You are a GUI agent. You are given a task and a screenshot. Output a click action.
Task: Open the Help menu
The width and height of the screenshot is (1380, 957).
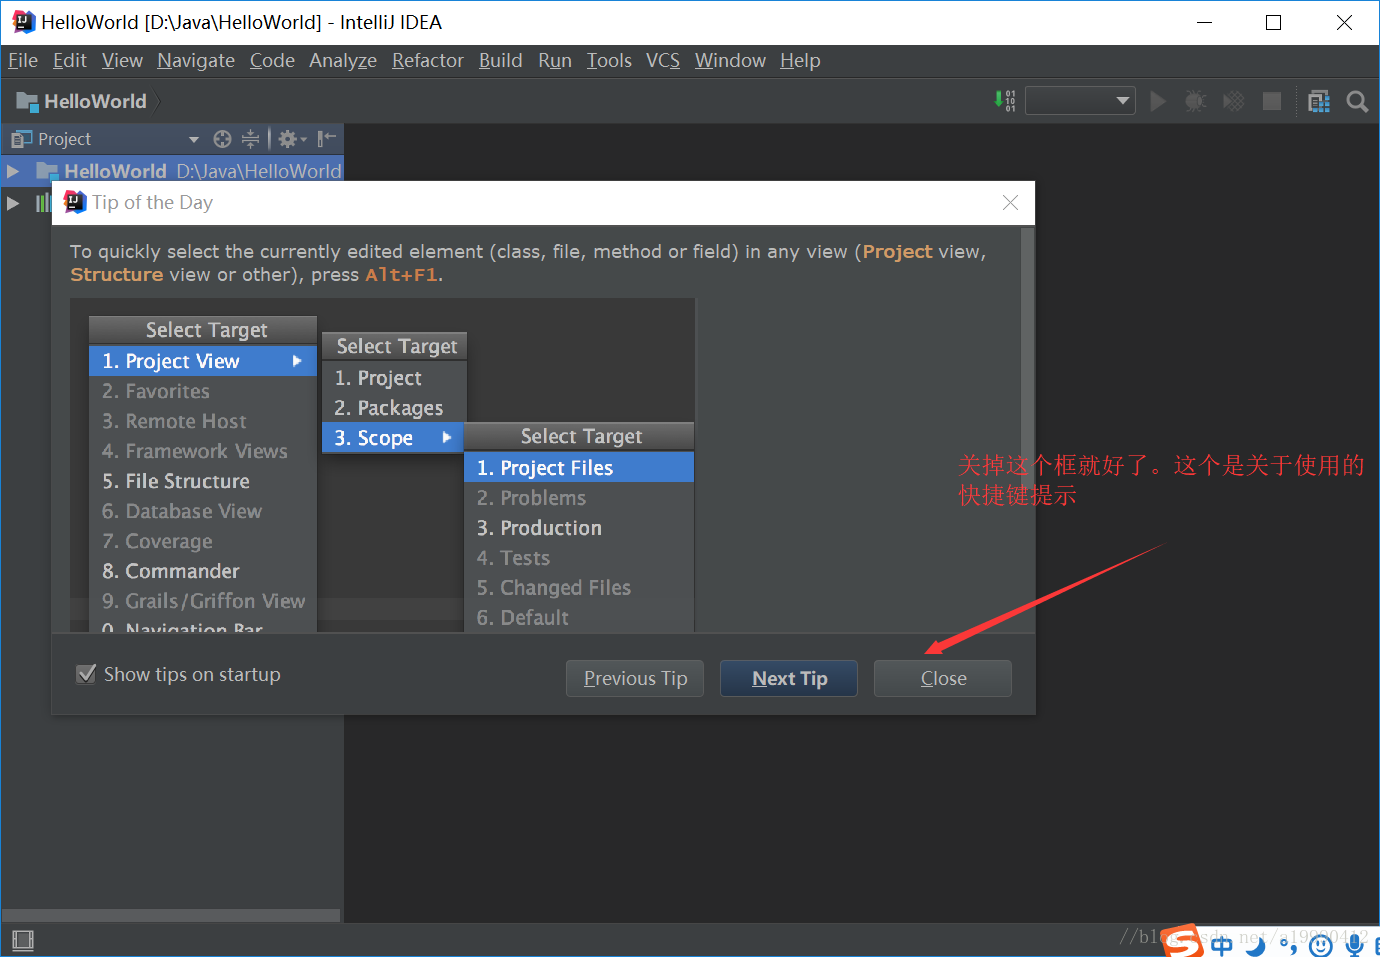coord(800,61)
